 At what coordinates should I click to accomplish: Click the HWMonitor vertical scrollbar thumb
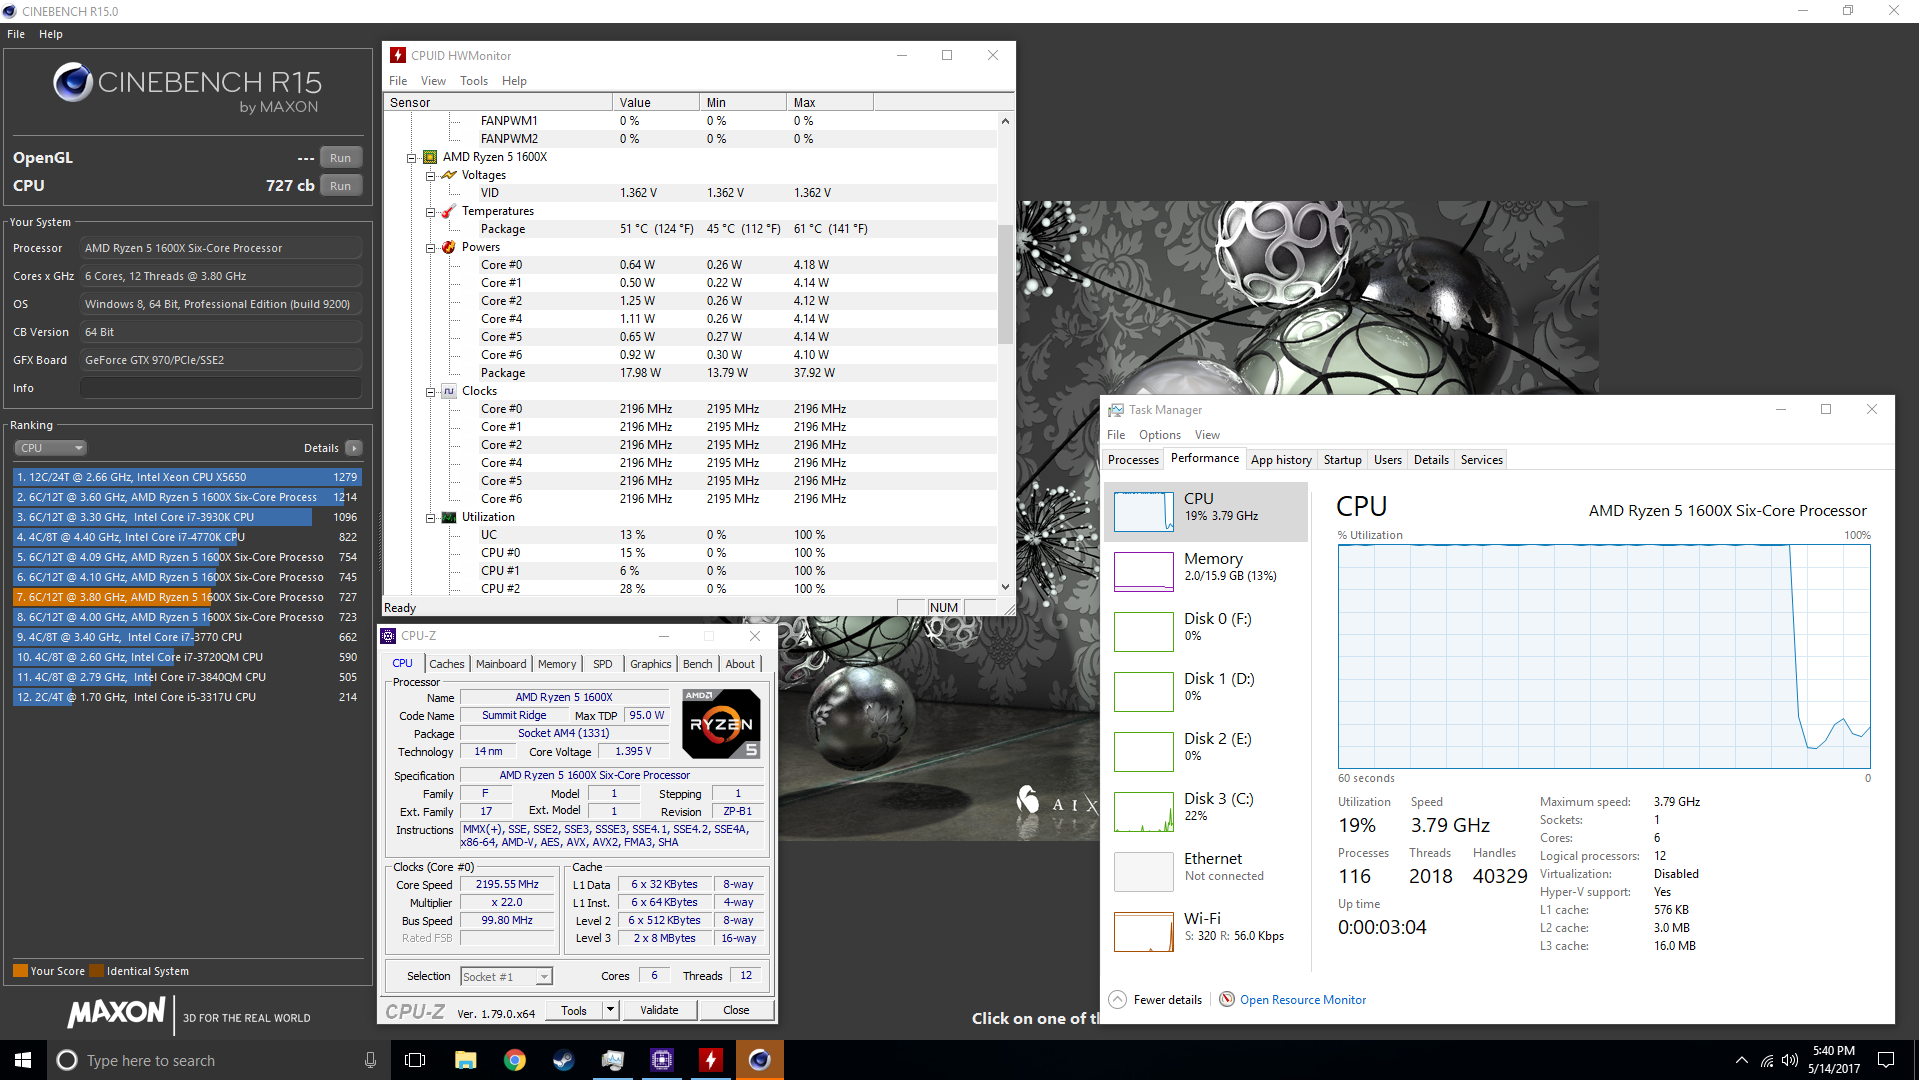tap(1005, 285)
